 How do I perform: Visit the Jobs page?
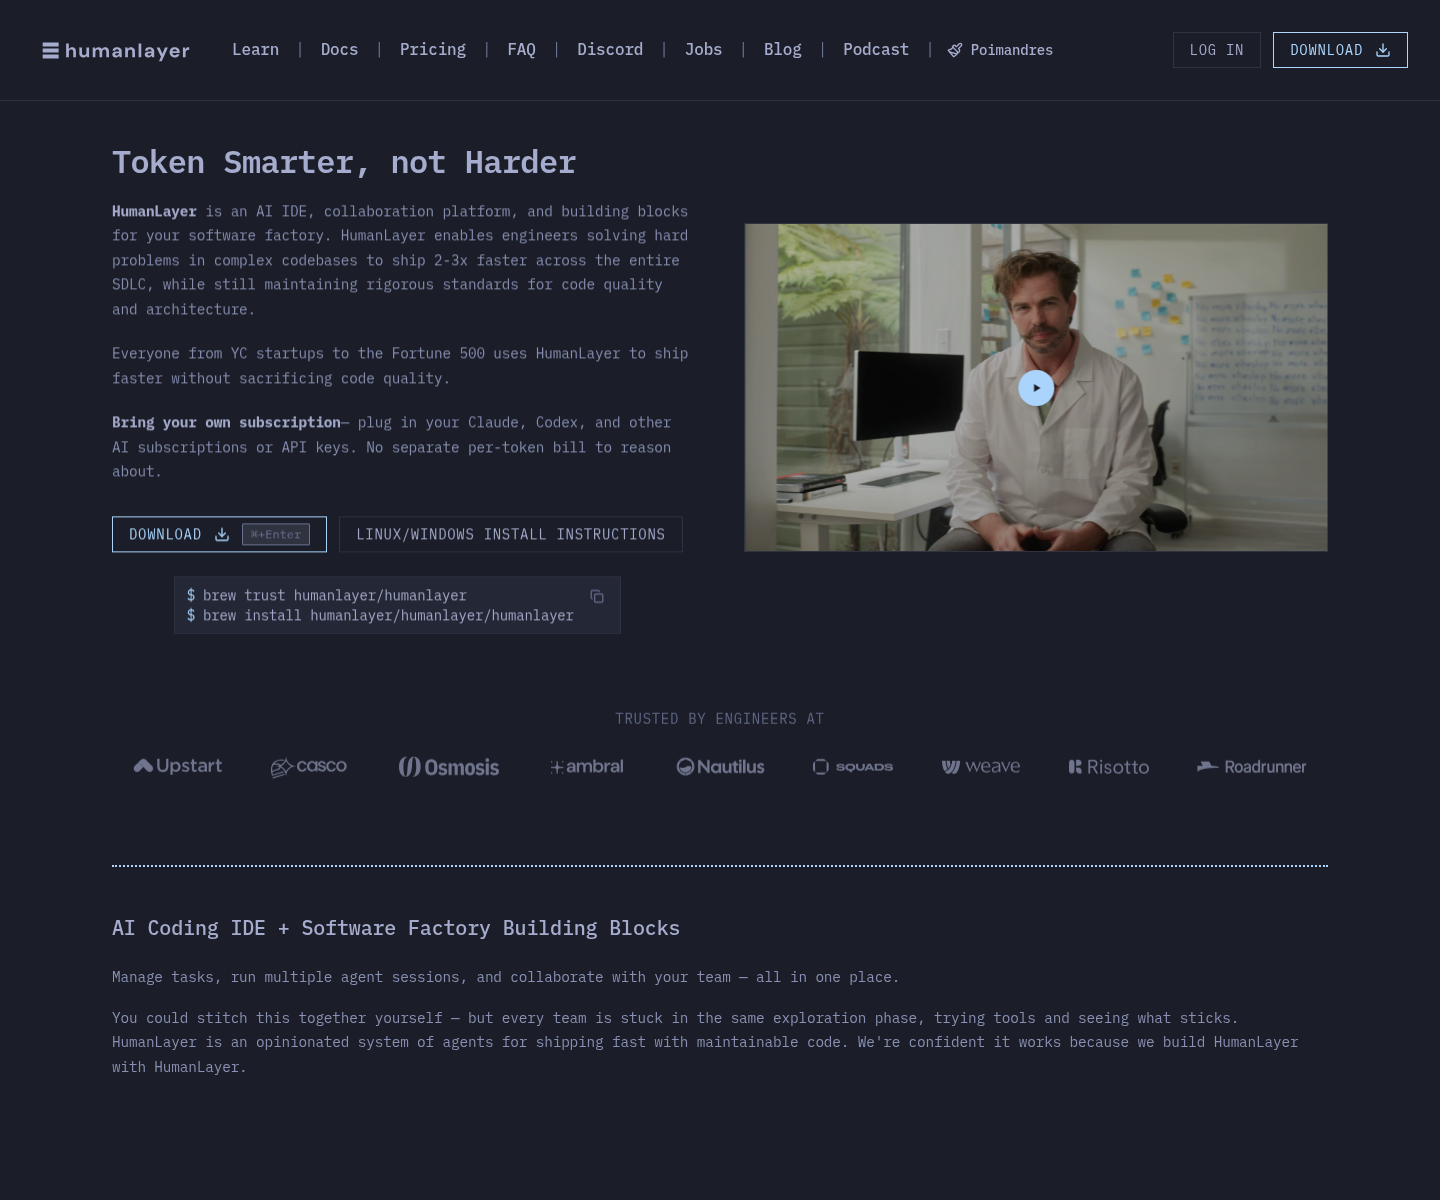click(703, 49)
